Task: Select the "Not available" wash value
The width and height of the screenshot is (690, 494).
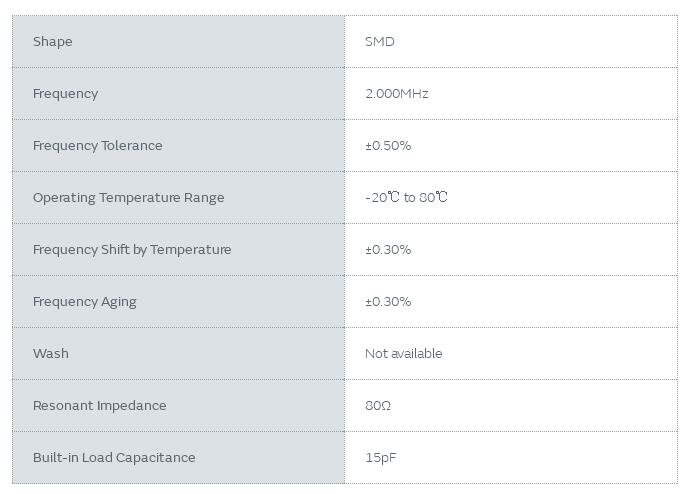Action: tap(403, 353)
